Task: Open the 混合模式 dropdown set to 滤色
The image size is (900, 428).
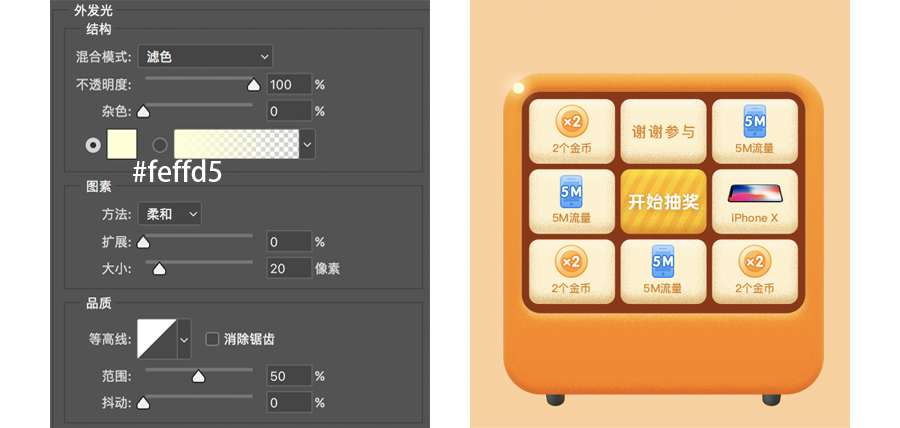Action: [x=205, y=56]
